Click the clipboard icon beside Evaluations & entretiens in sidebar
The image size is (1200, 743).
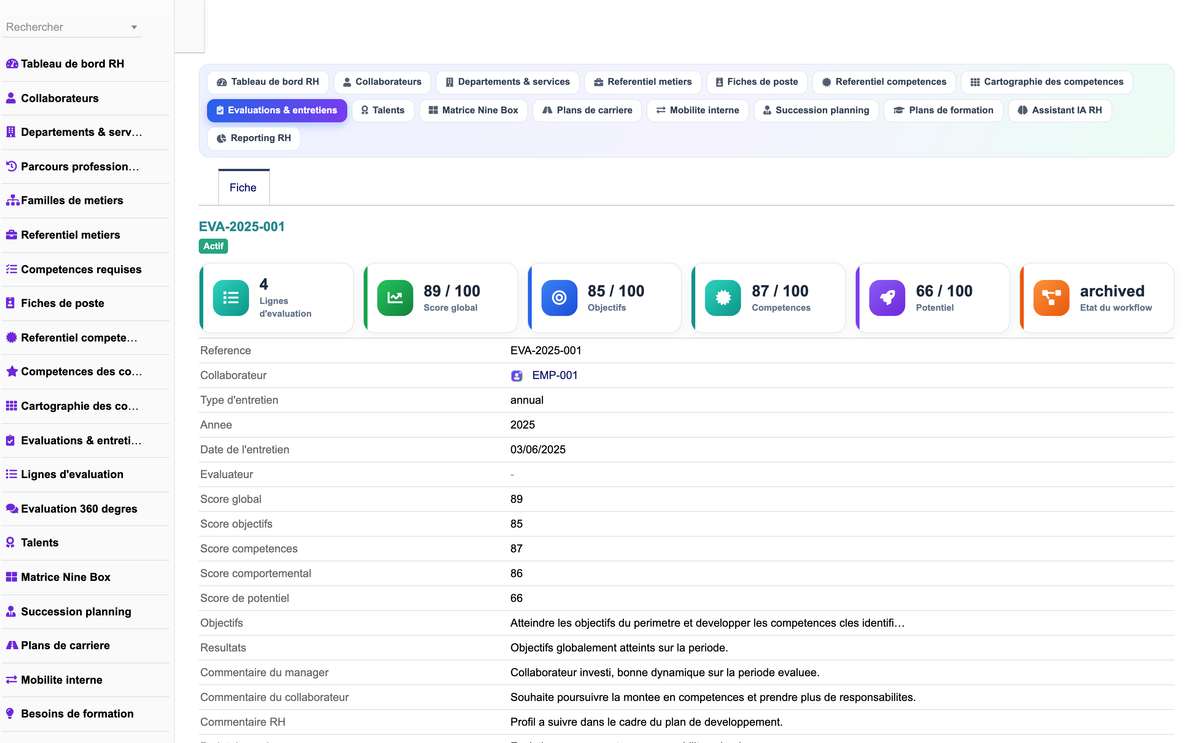[x=12, y=440]
